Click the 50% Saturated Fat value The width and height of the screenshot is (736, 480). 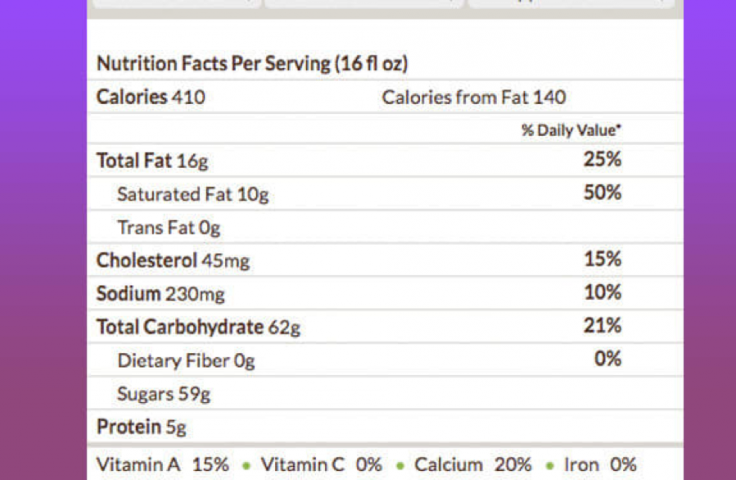[602, 193]
